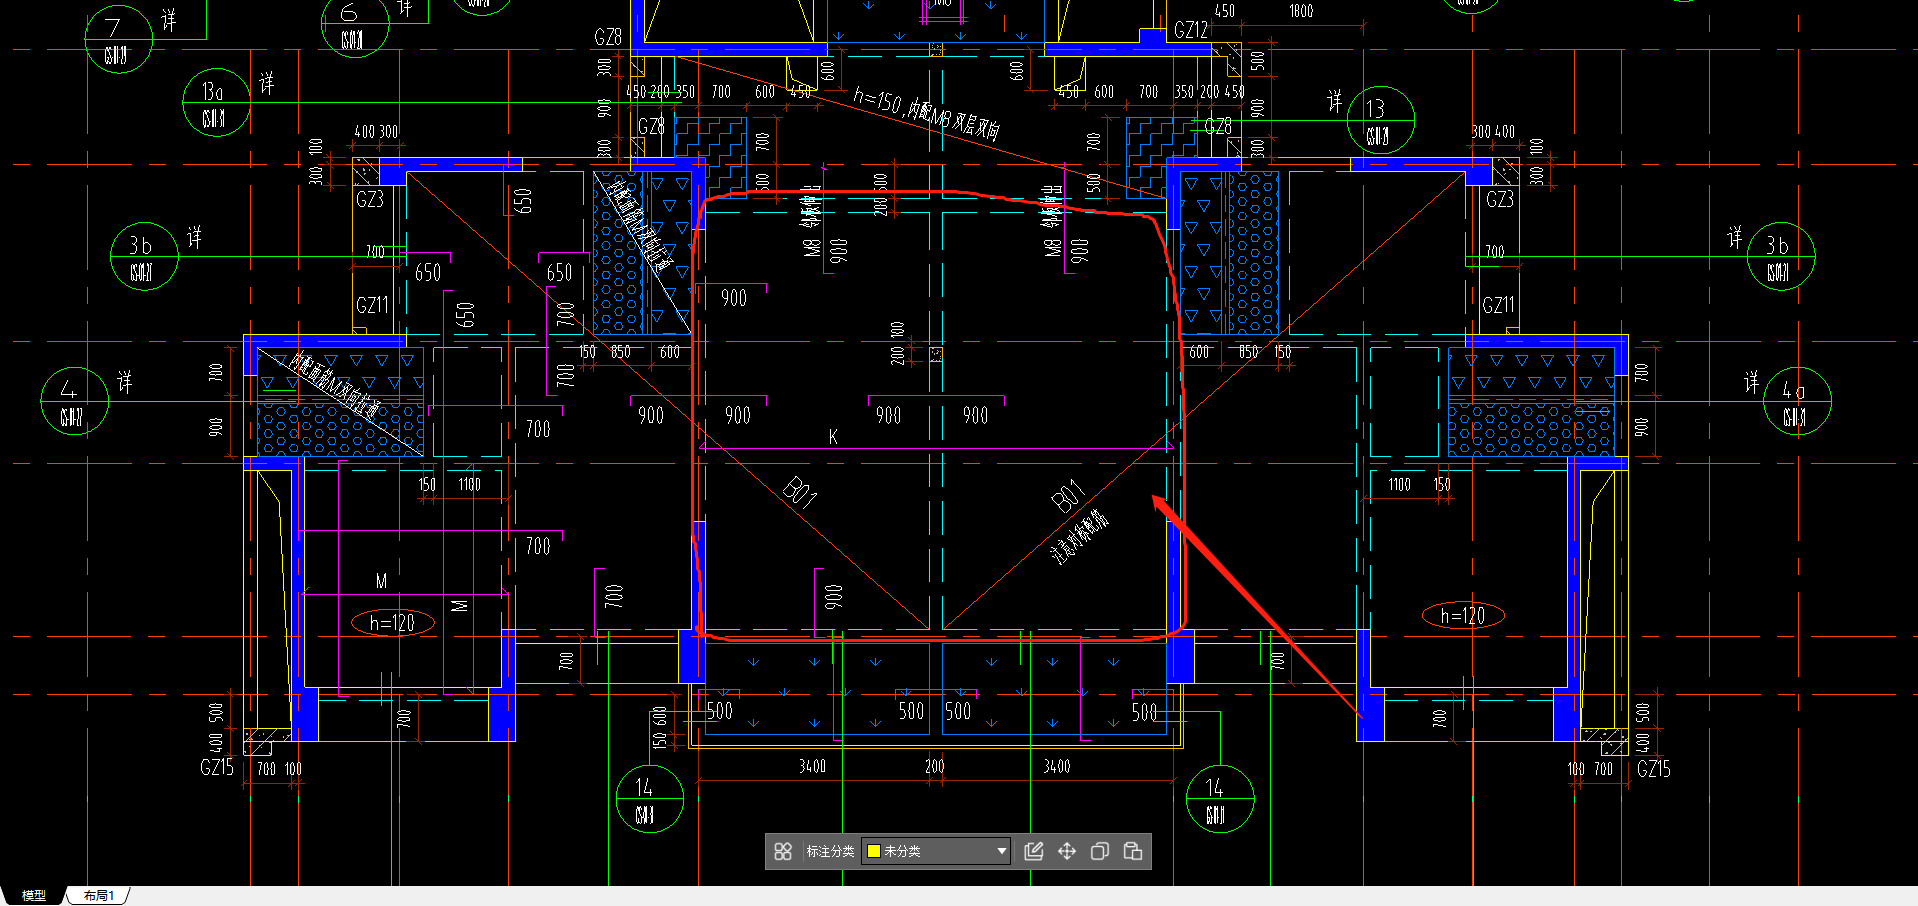This screenshot has width=1918, height=906.
Task: Click the yellow color swatch beside 未分类
Action: [x=873, y=851]
